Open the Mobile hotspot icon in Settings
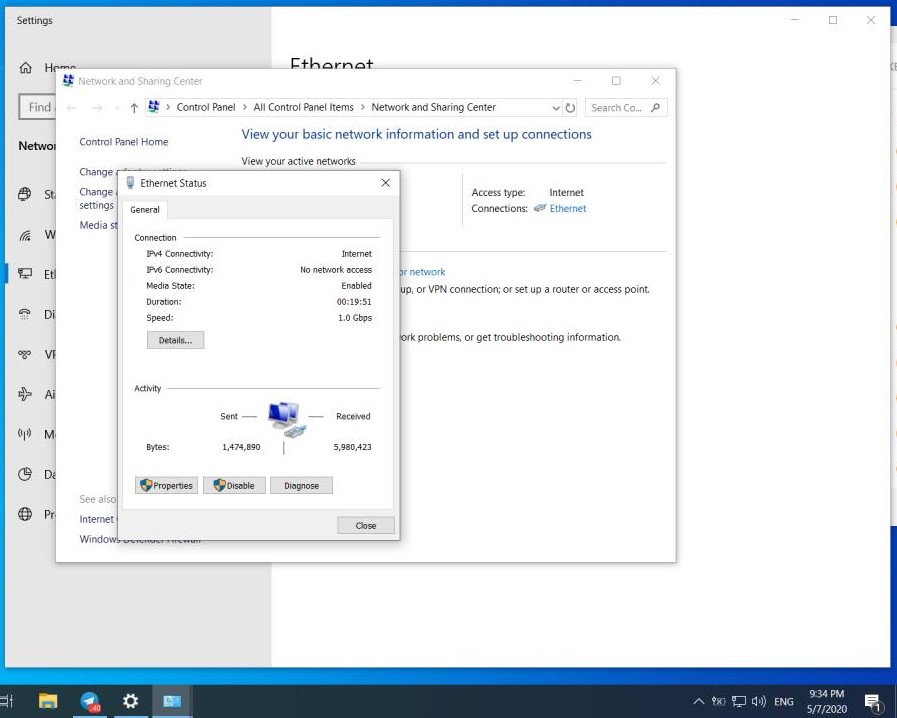Viewport: 897px width, 718px height. [25, 434]
